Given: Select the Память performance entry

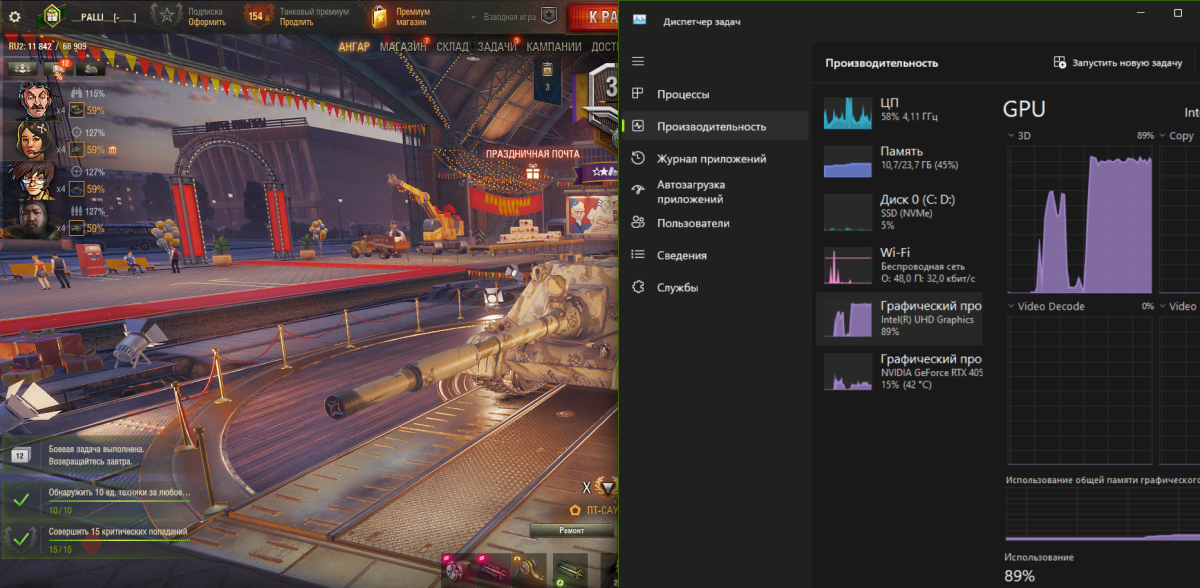Looking at the screenshot, I should tap(900, 159).
